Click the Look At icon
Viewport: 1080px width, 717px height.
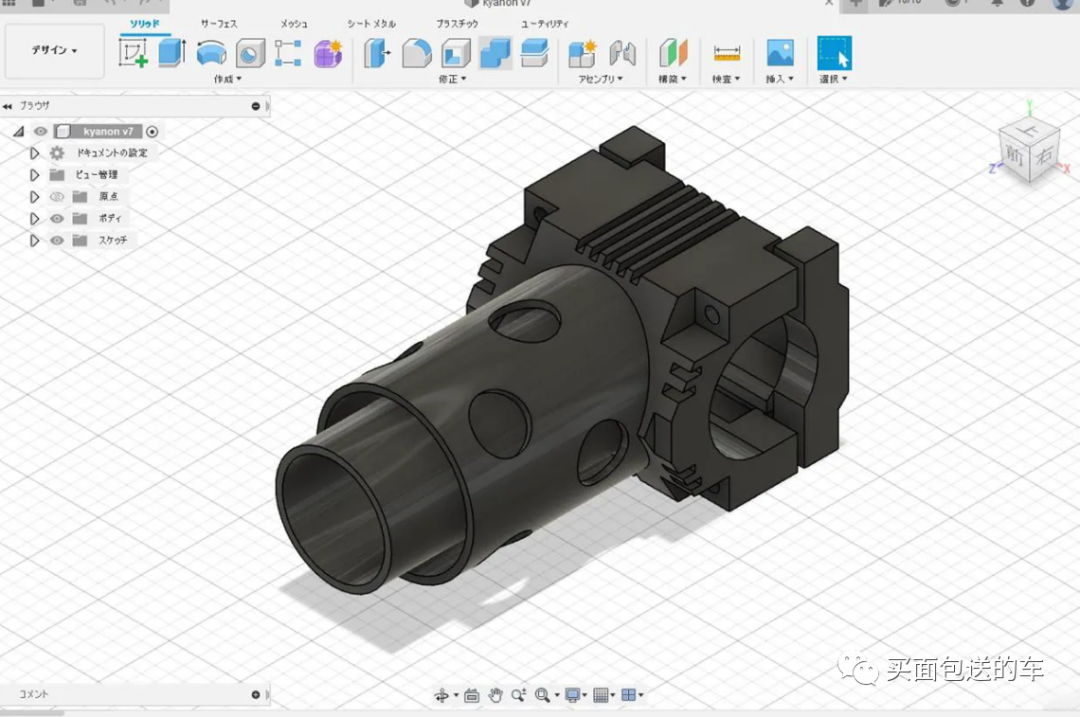(472, 696)
